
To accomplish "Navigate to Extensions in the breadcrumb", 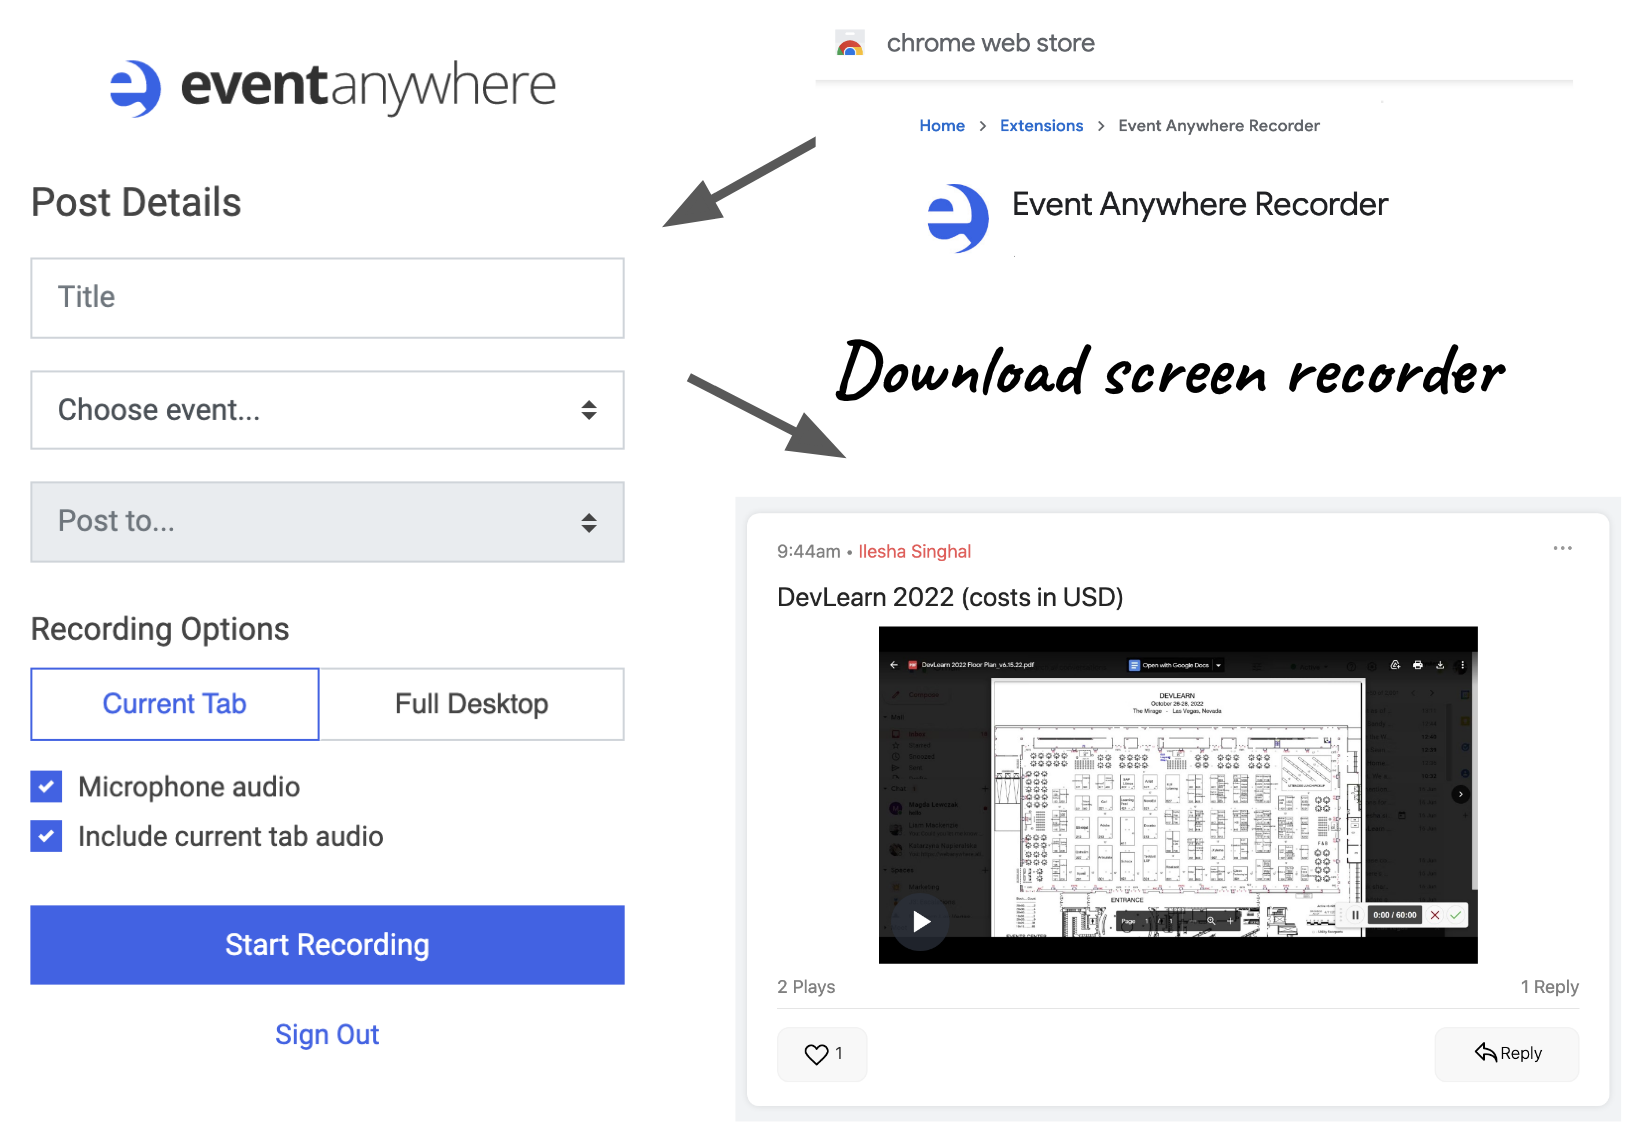I will coord(1041,125).
